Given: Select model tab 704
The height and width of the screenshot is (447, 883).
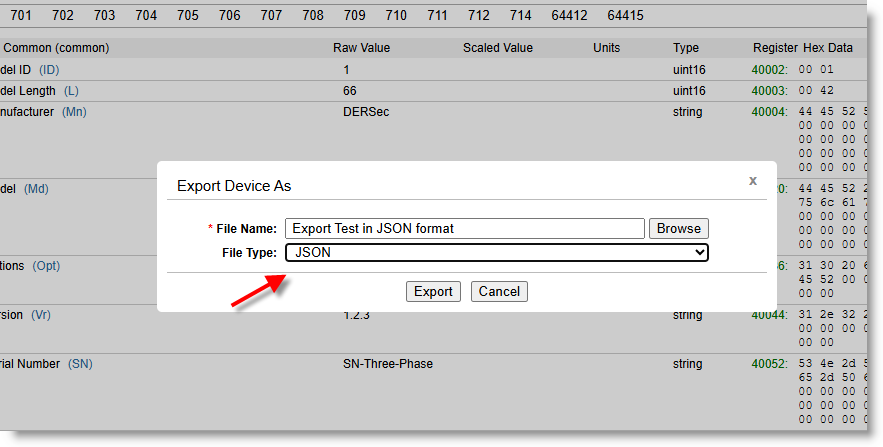Looking at the screenshot, I should (x=146, y=15).
